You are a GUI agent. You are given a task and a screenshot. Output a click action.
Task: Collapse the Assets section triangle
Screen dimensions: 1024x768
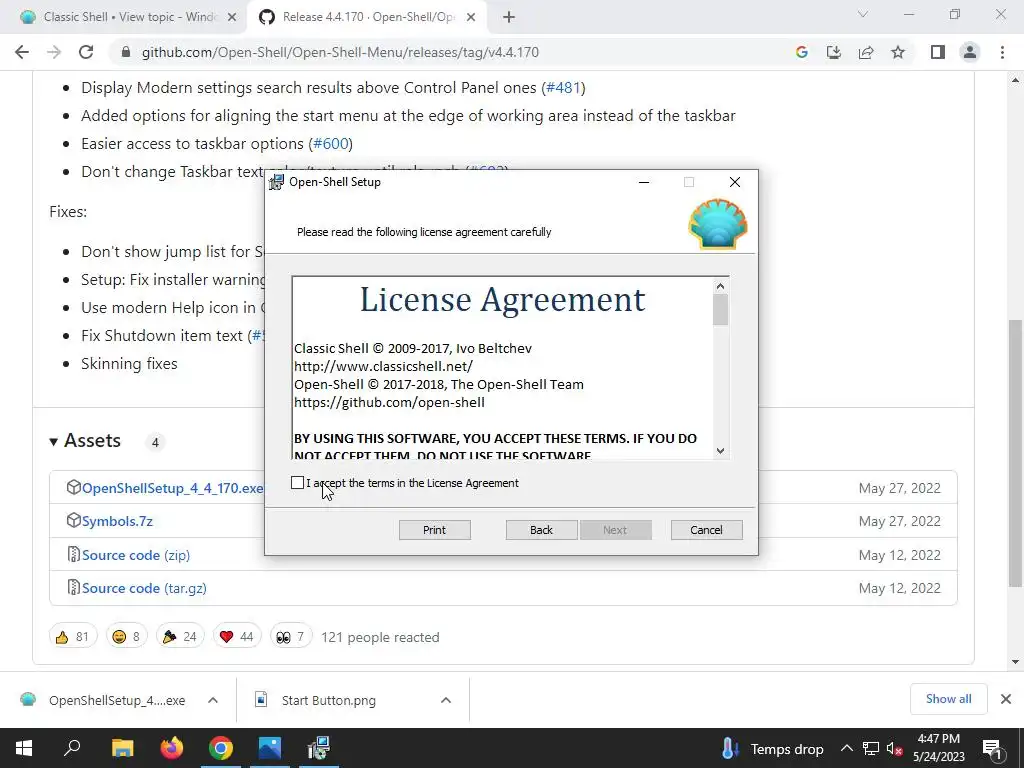click(54, 442)
